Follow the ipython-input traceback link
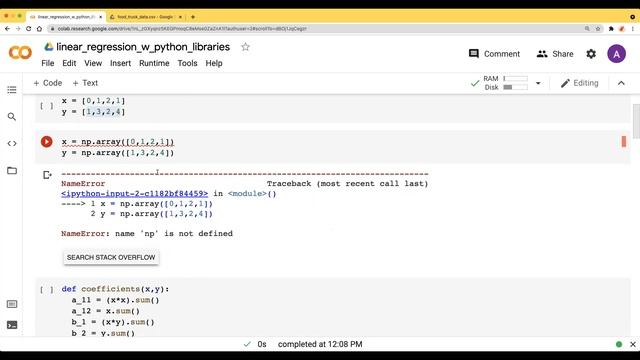 point(134,193)
